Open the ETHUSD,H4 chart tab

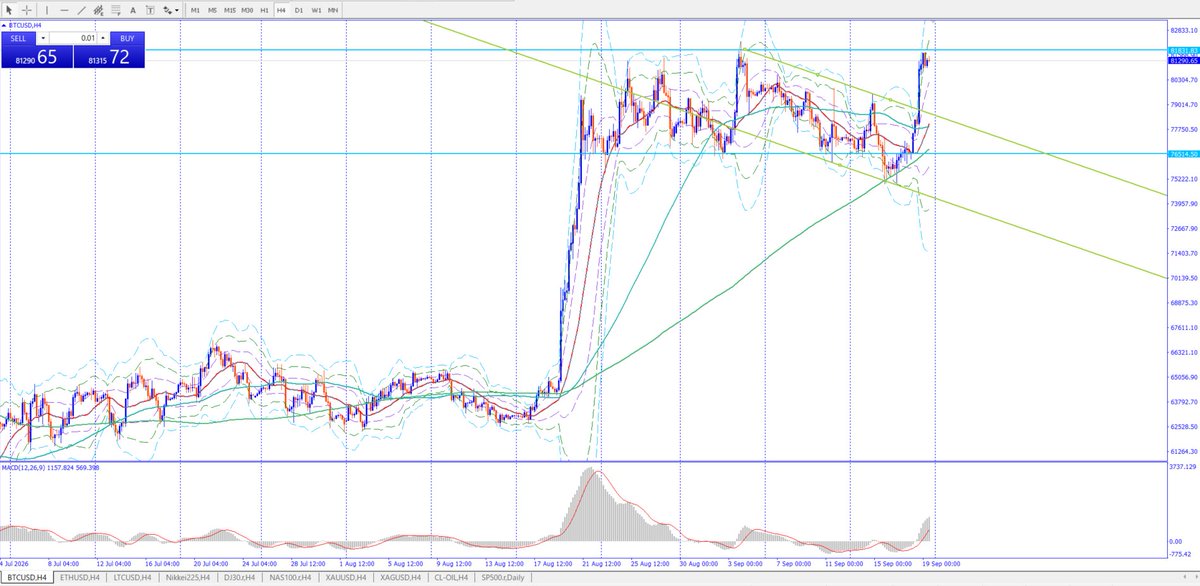pyautogui.click(x=80, y=578)
